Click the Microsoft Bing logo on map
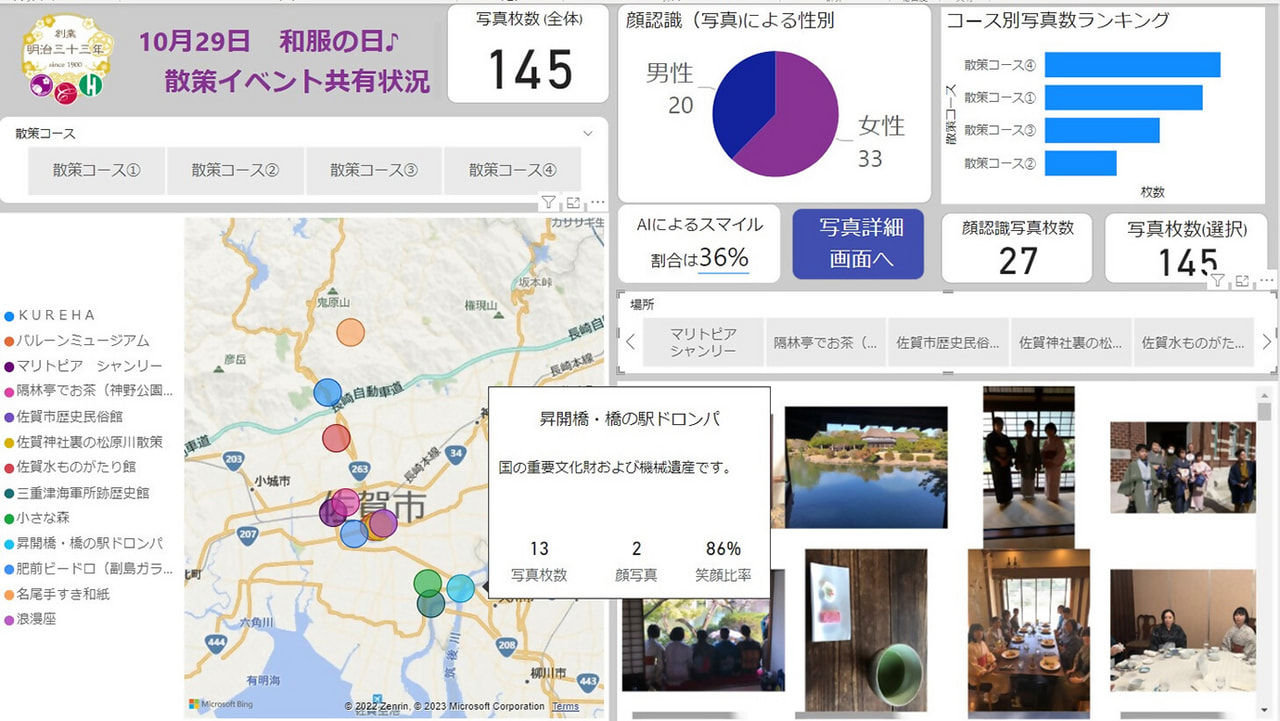Screen dimensions: 1280x721 (222, 705)
